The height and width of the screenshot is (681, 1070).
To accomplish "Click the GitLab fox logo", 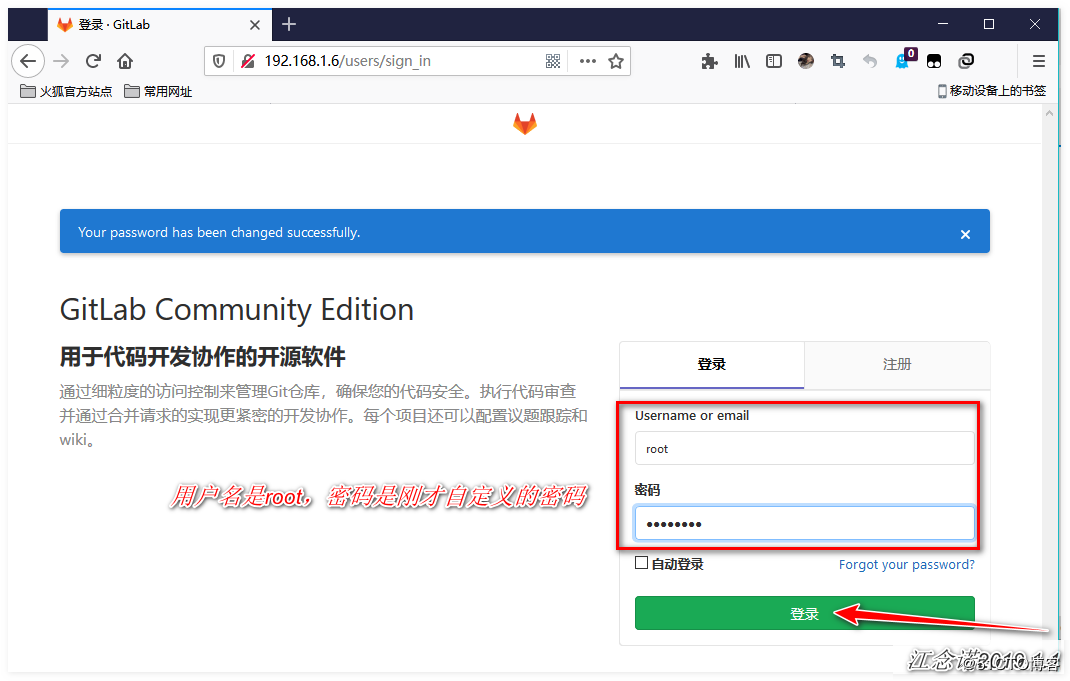I will coord(525,124).
